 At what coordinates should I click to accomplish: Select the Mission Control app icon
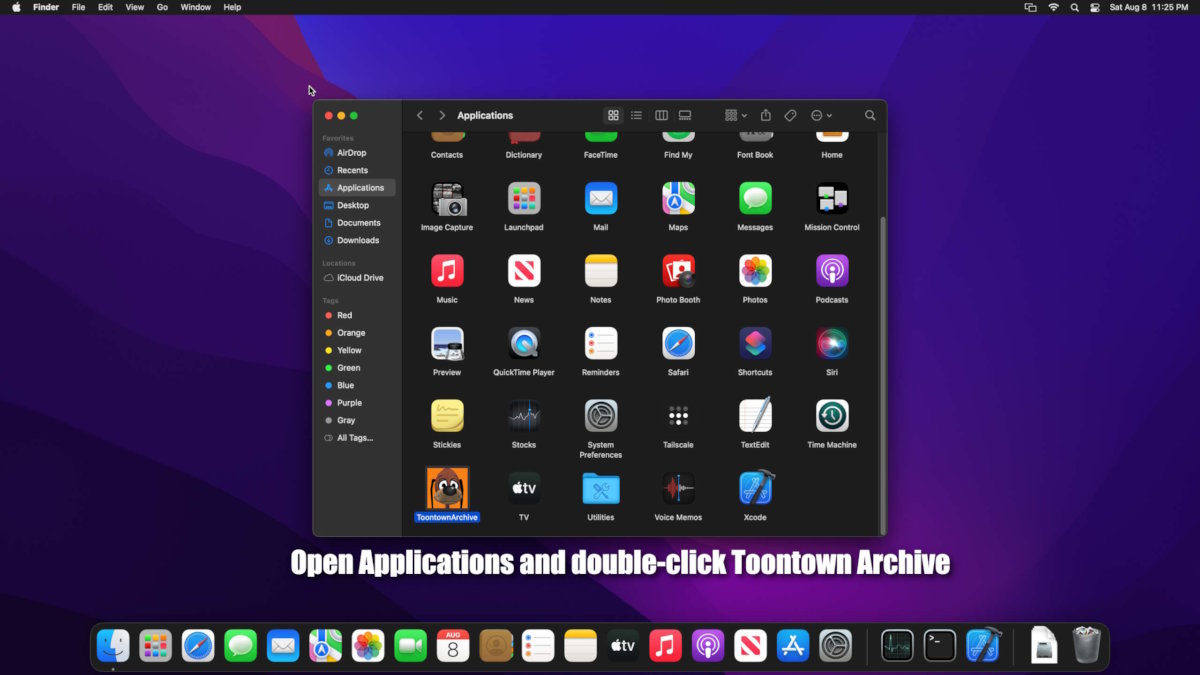point(832,198)
